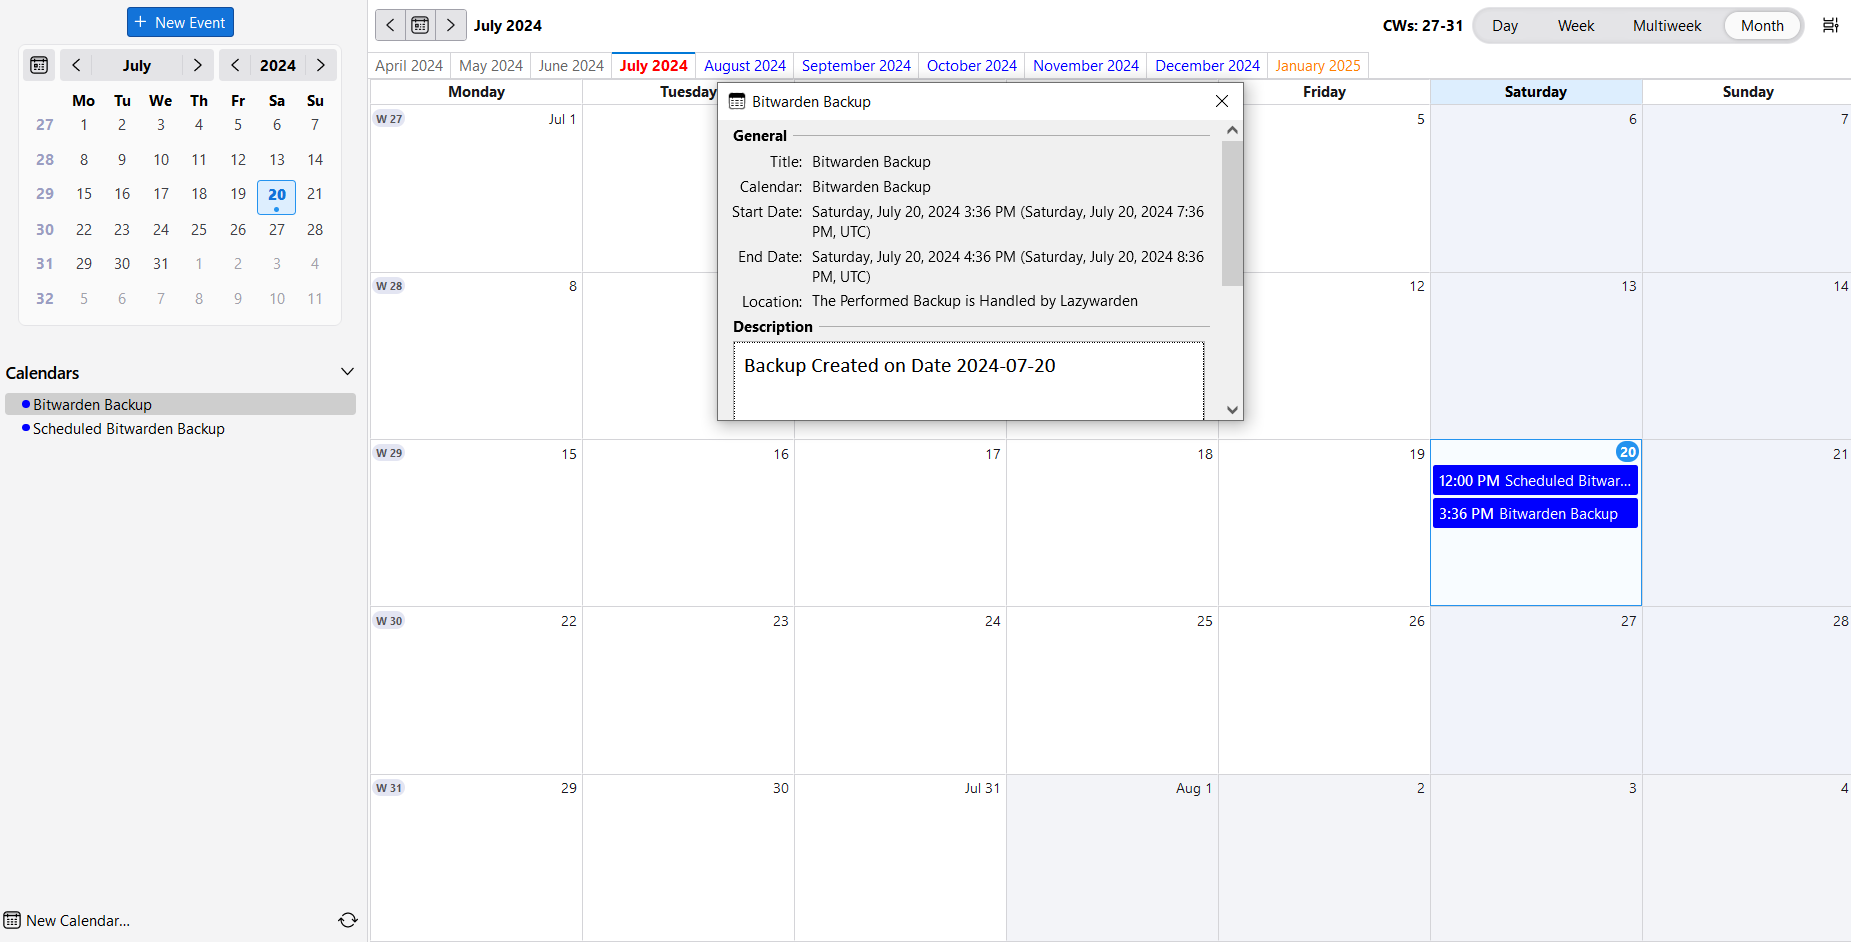Click the Sunday column header

click(1747, 92)
